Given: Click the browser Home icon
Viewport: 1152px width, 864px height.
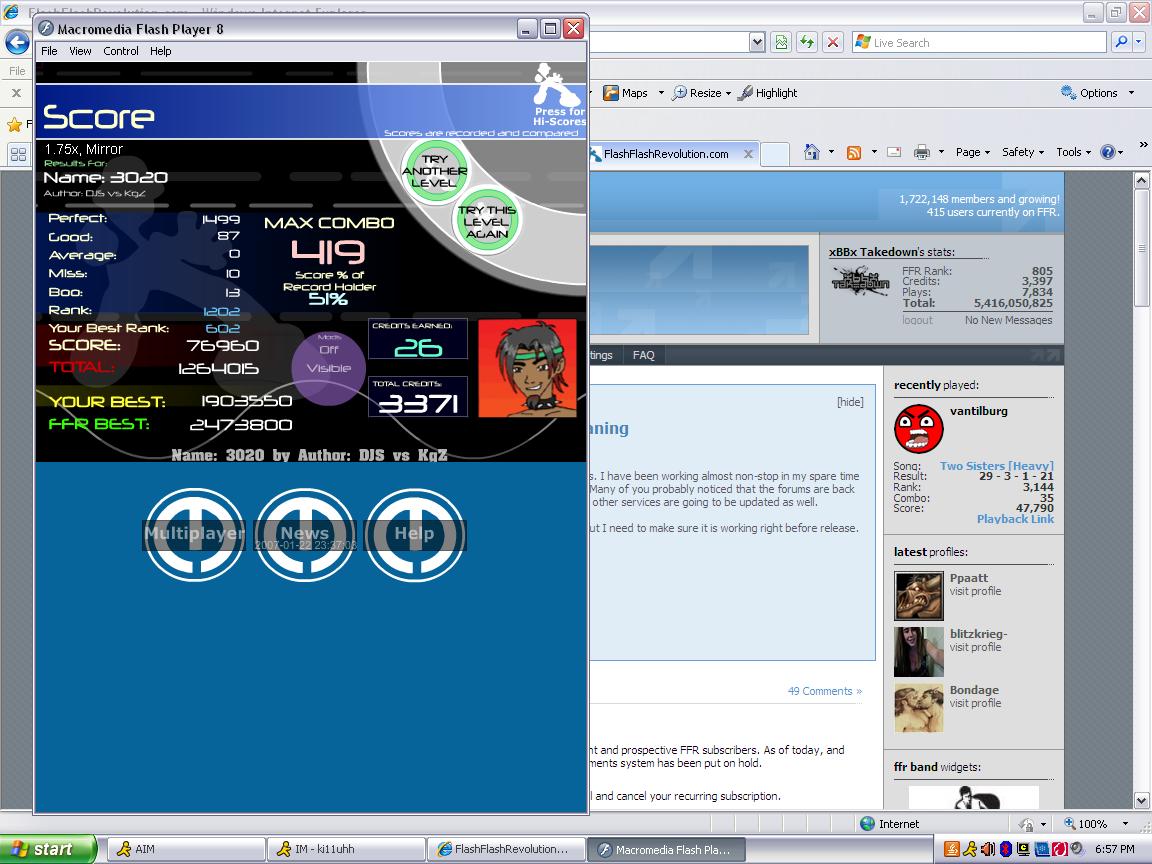Looking at the screenshot, I should pos(812,152).
